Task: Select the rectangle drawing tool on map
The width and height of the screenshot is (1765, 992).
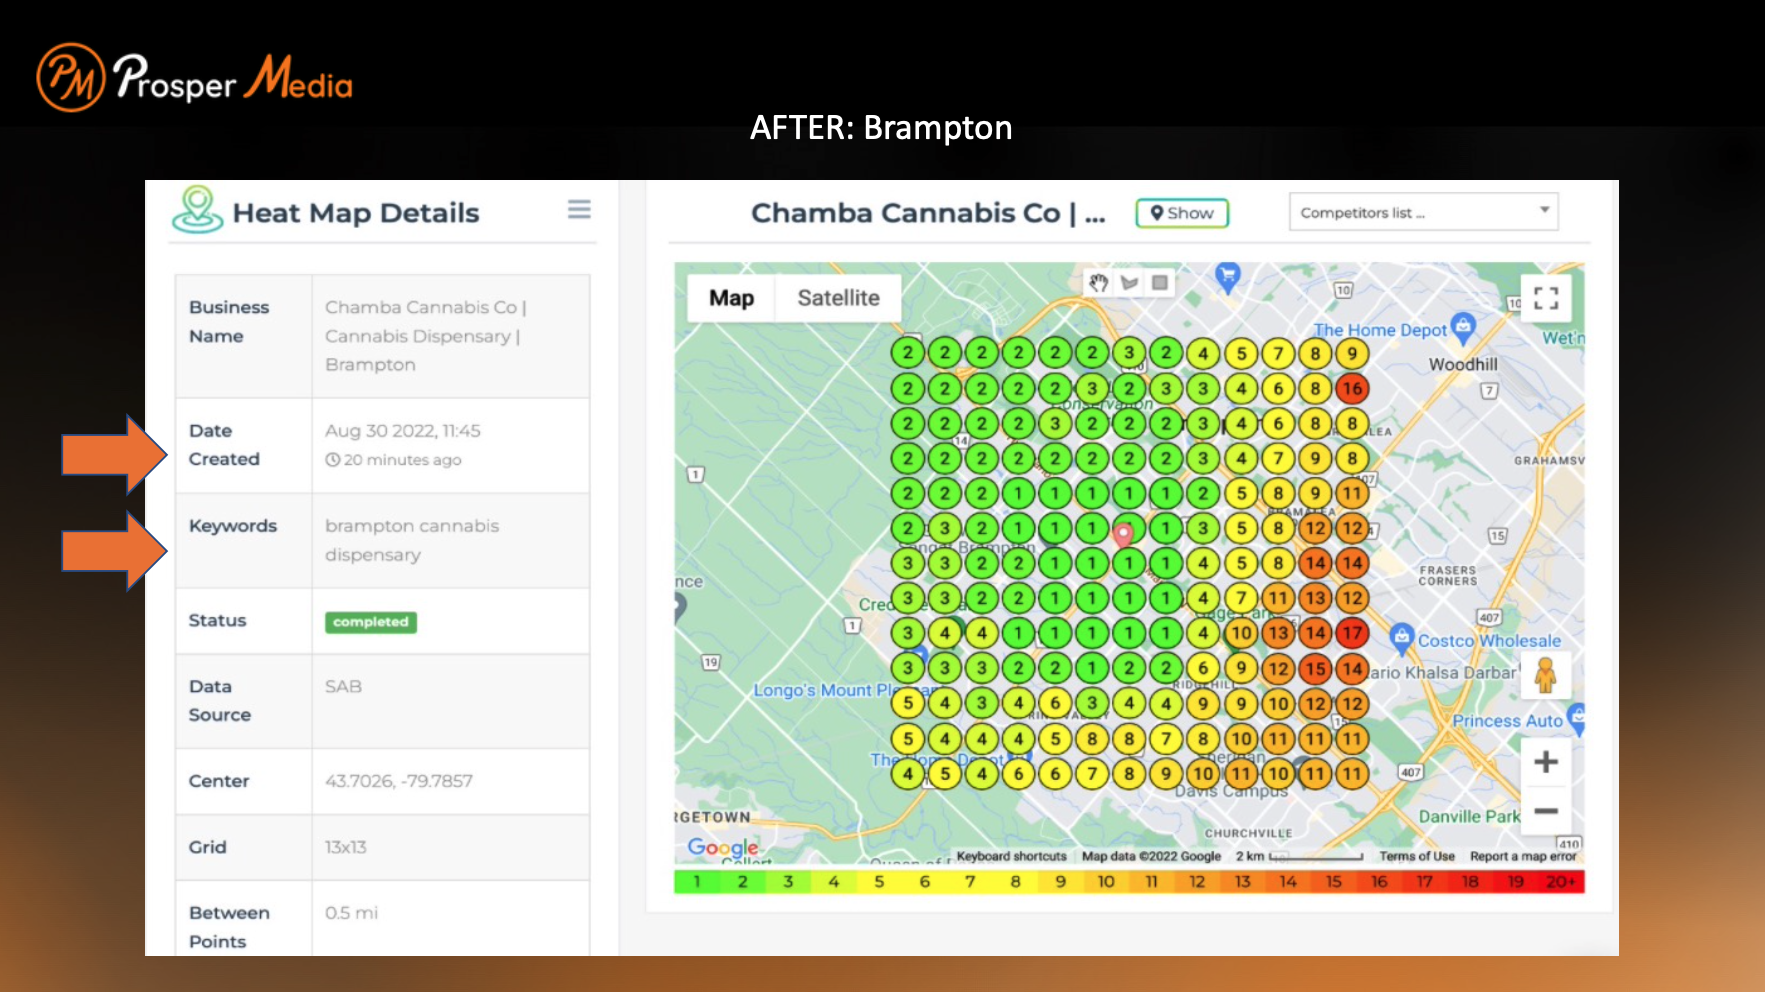Action: click(x=1160, y=283)
